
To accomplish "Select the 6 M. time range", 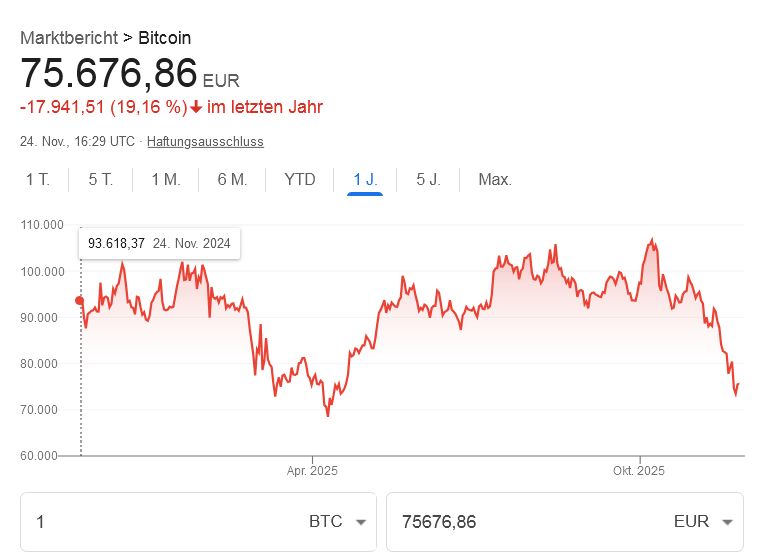I will click(x=232, y=180).
